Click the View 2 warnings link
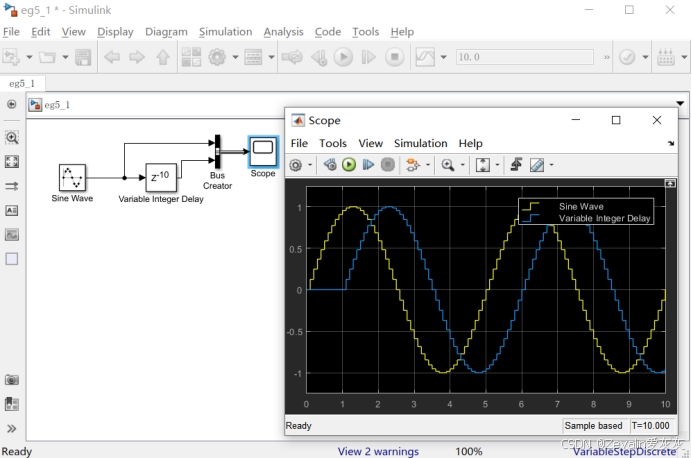The width and height of the screenshot is (692, 458). coord(378,451)
